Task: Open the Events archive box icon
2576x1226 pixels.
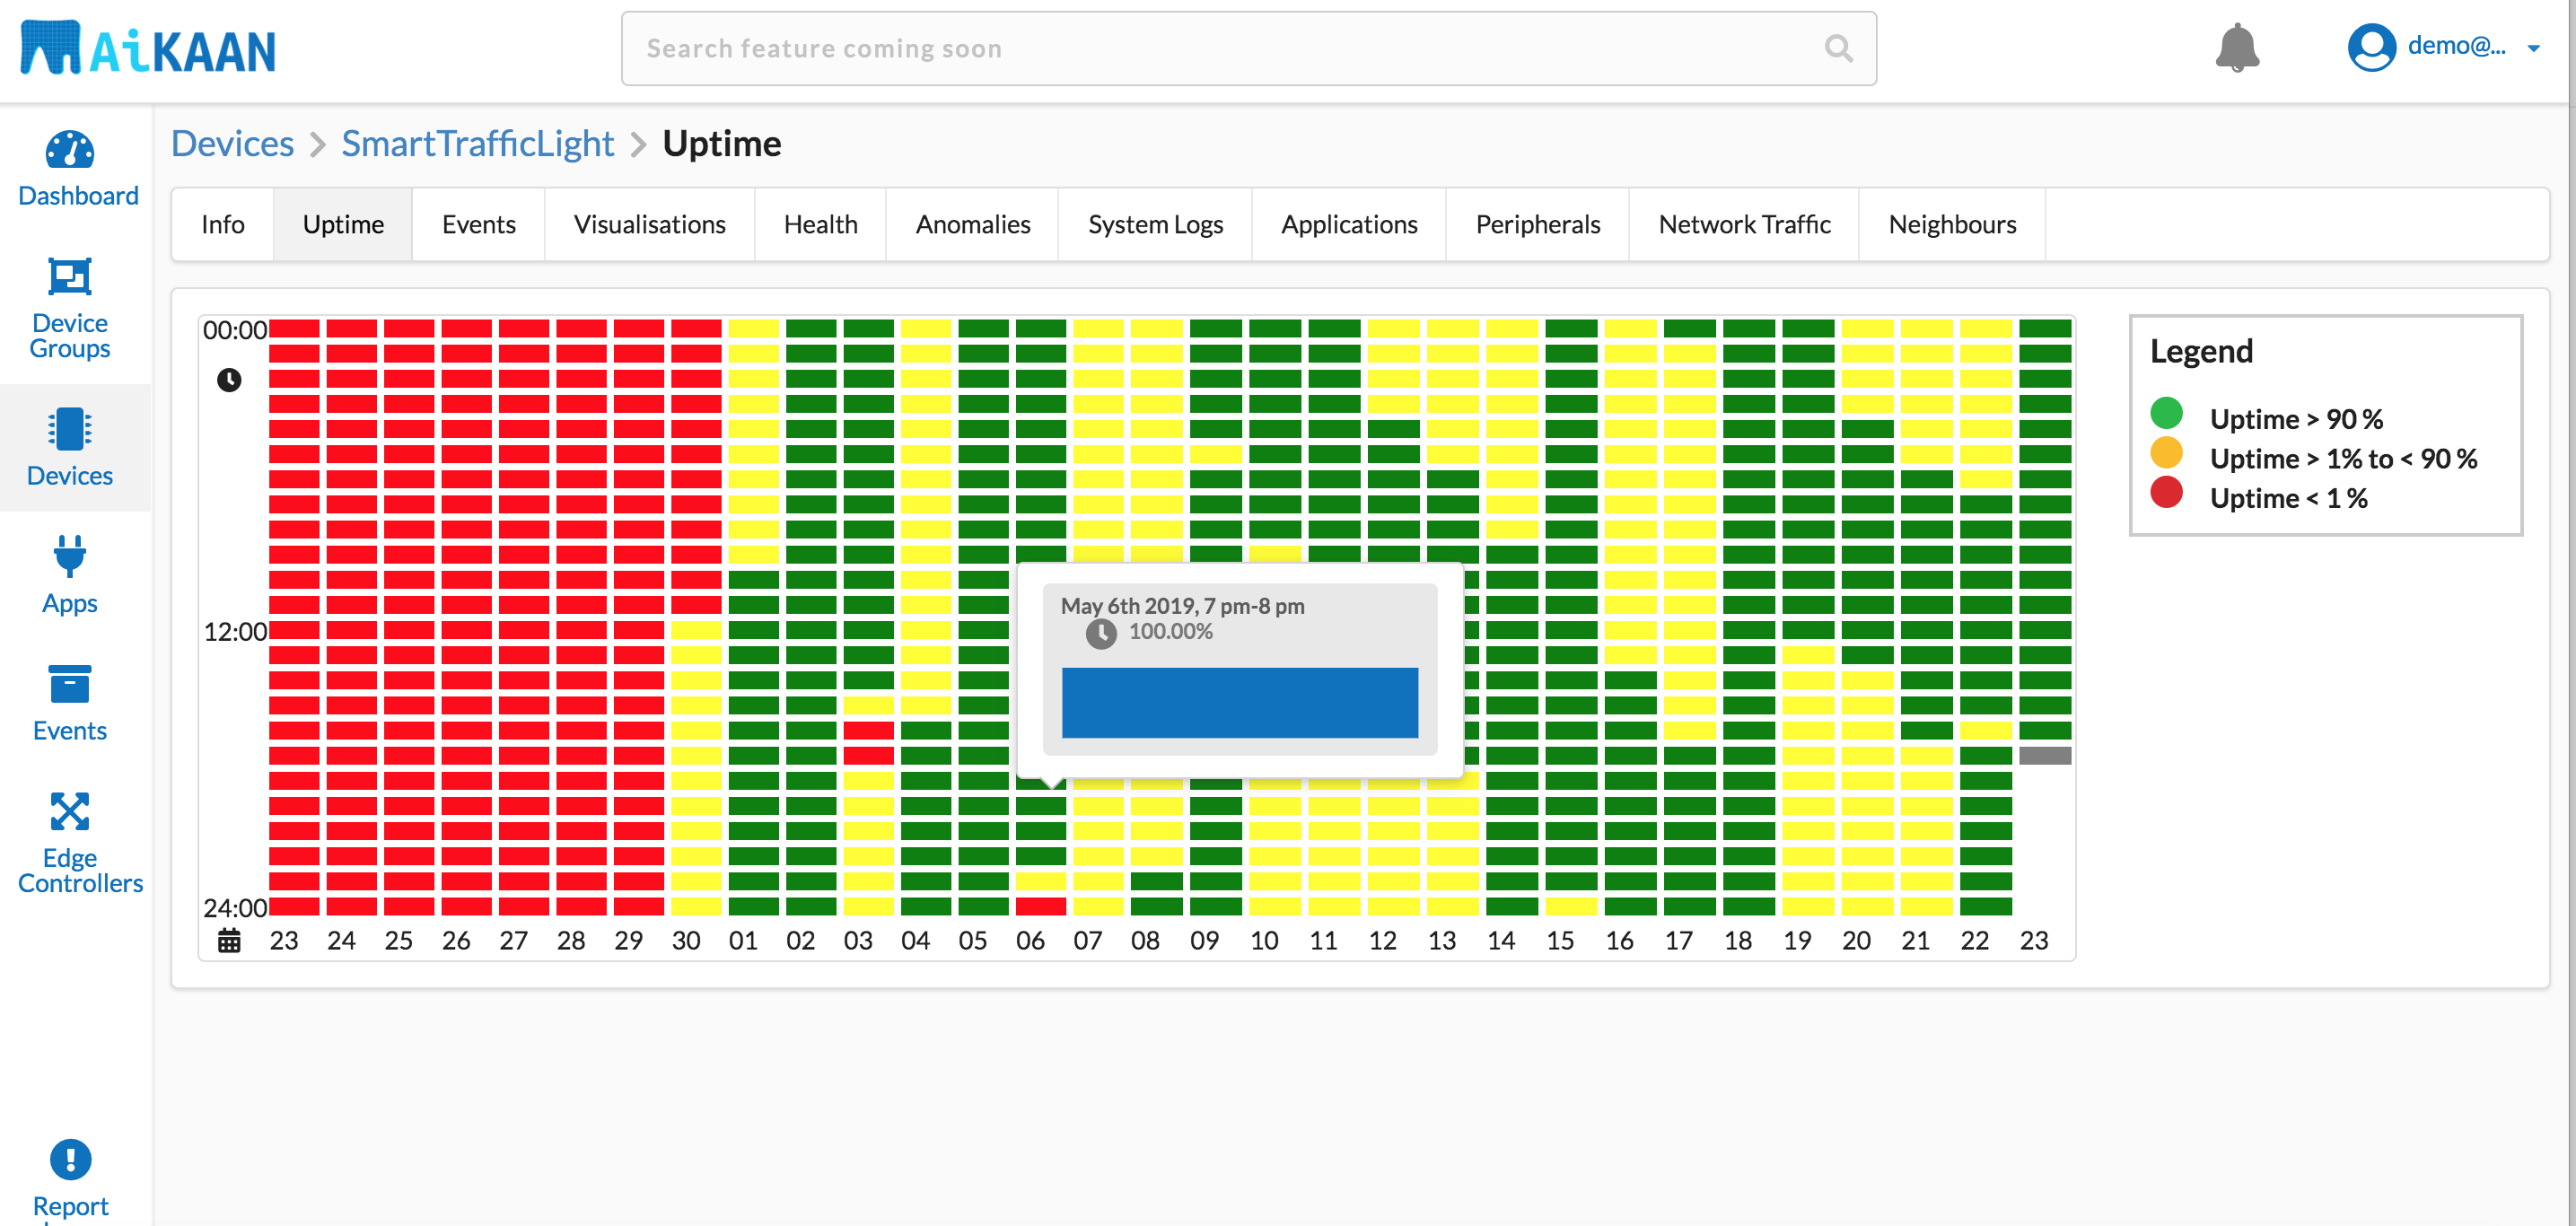Action: coord(70,684)
